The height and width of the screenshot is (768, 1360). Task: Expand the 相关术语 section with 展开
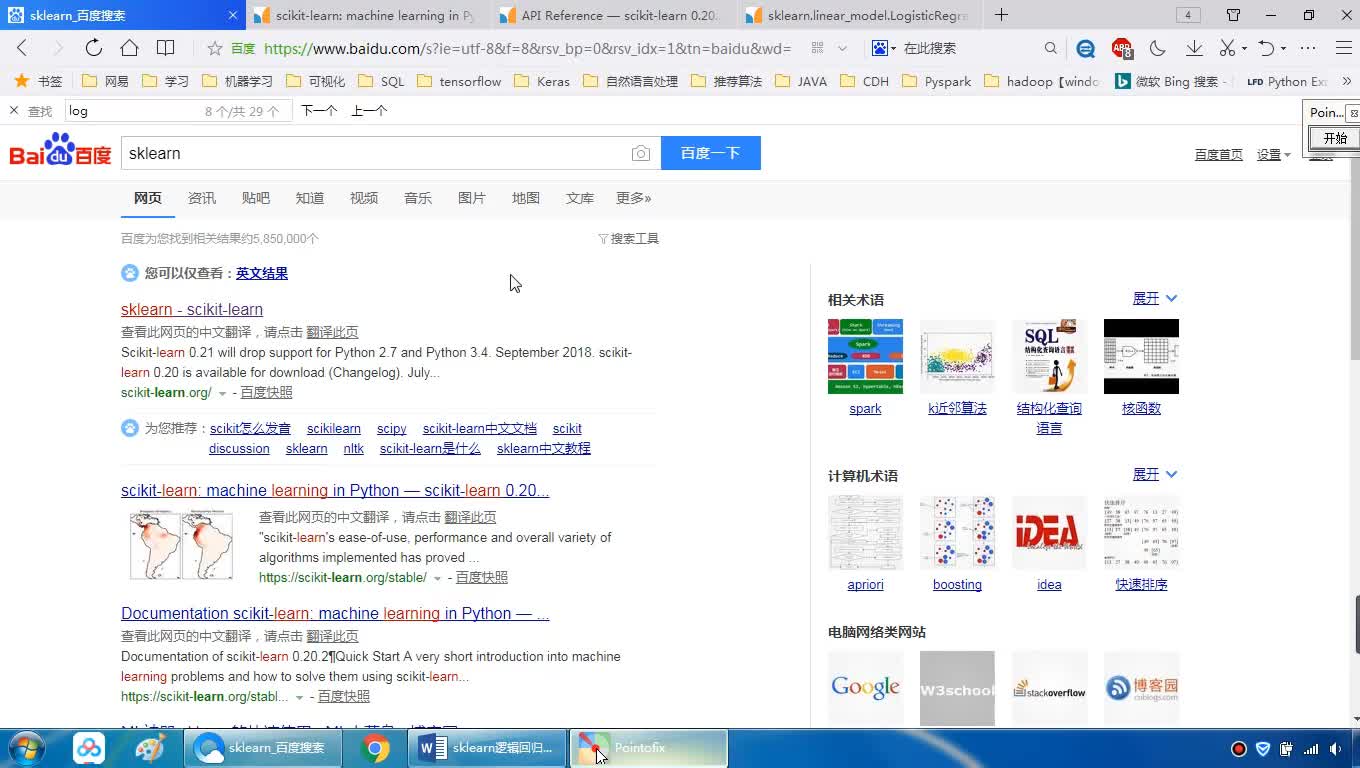[x=1154, y=298]
